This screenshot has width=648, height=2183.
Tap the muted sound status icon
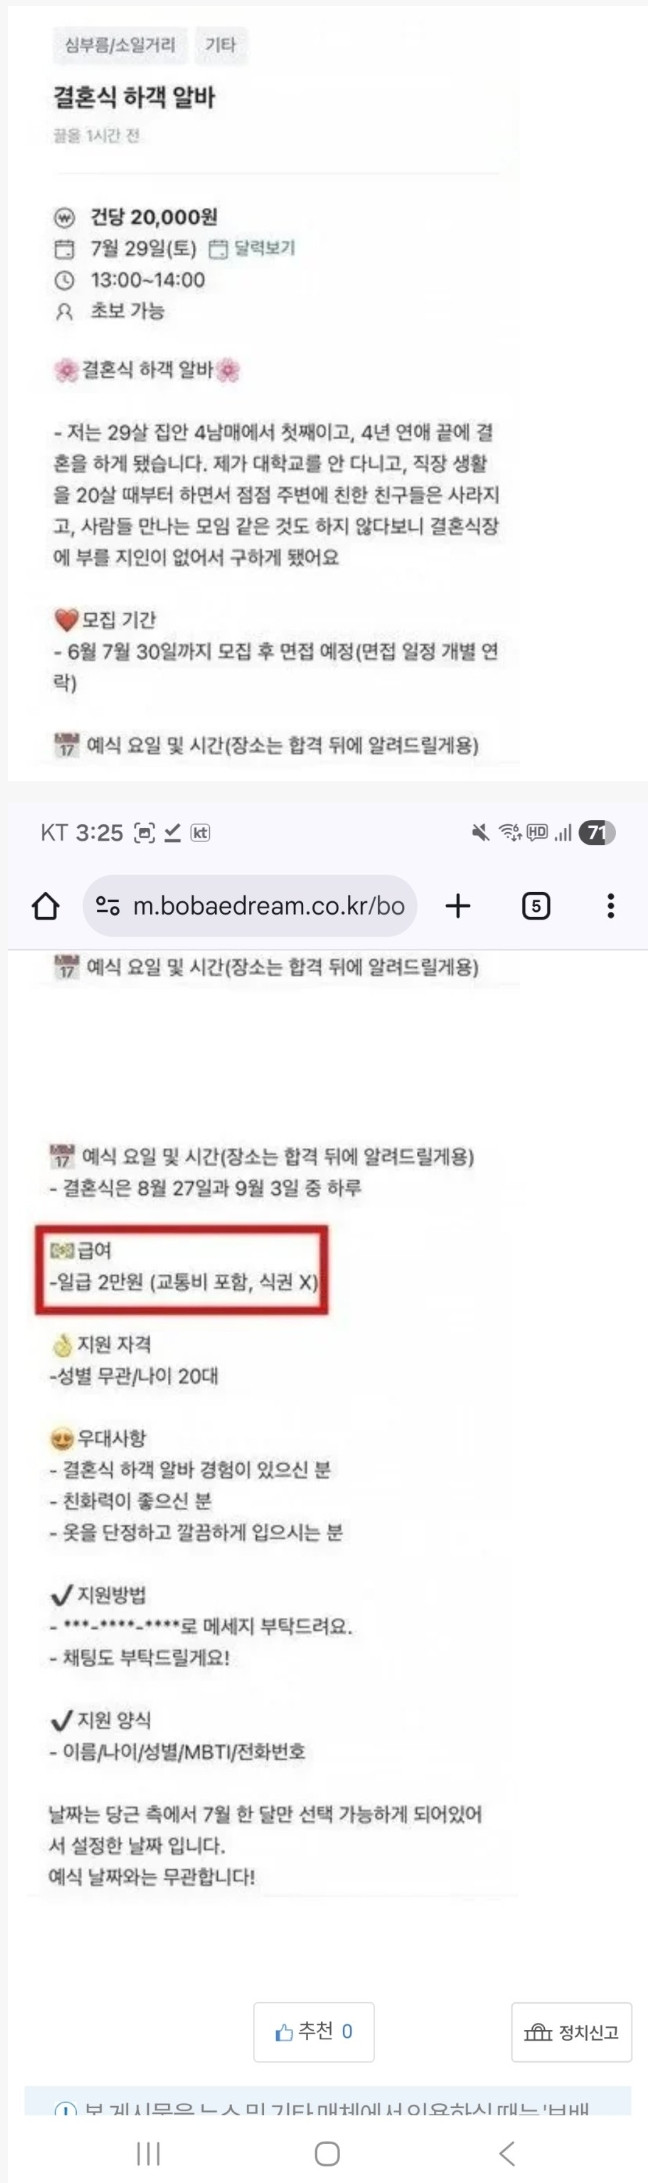tap(481, 832)
